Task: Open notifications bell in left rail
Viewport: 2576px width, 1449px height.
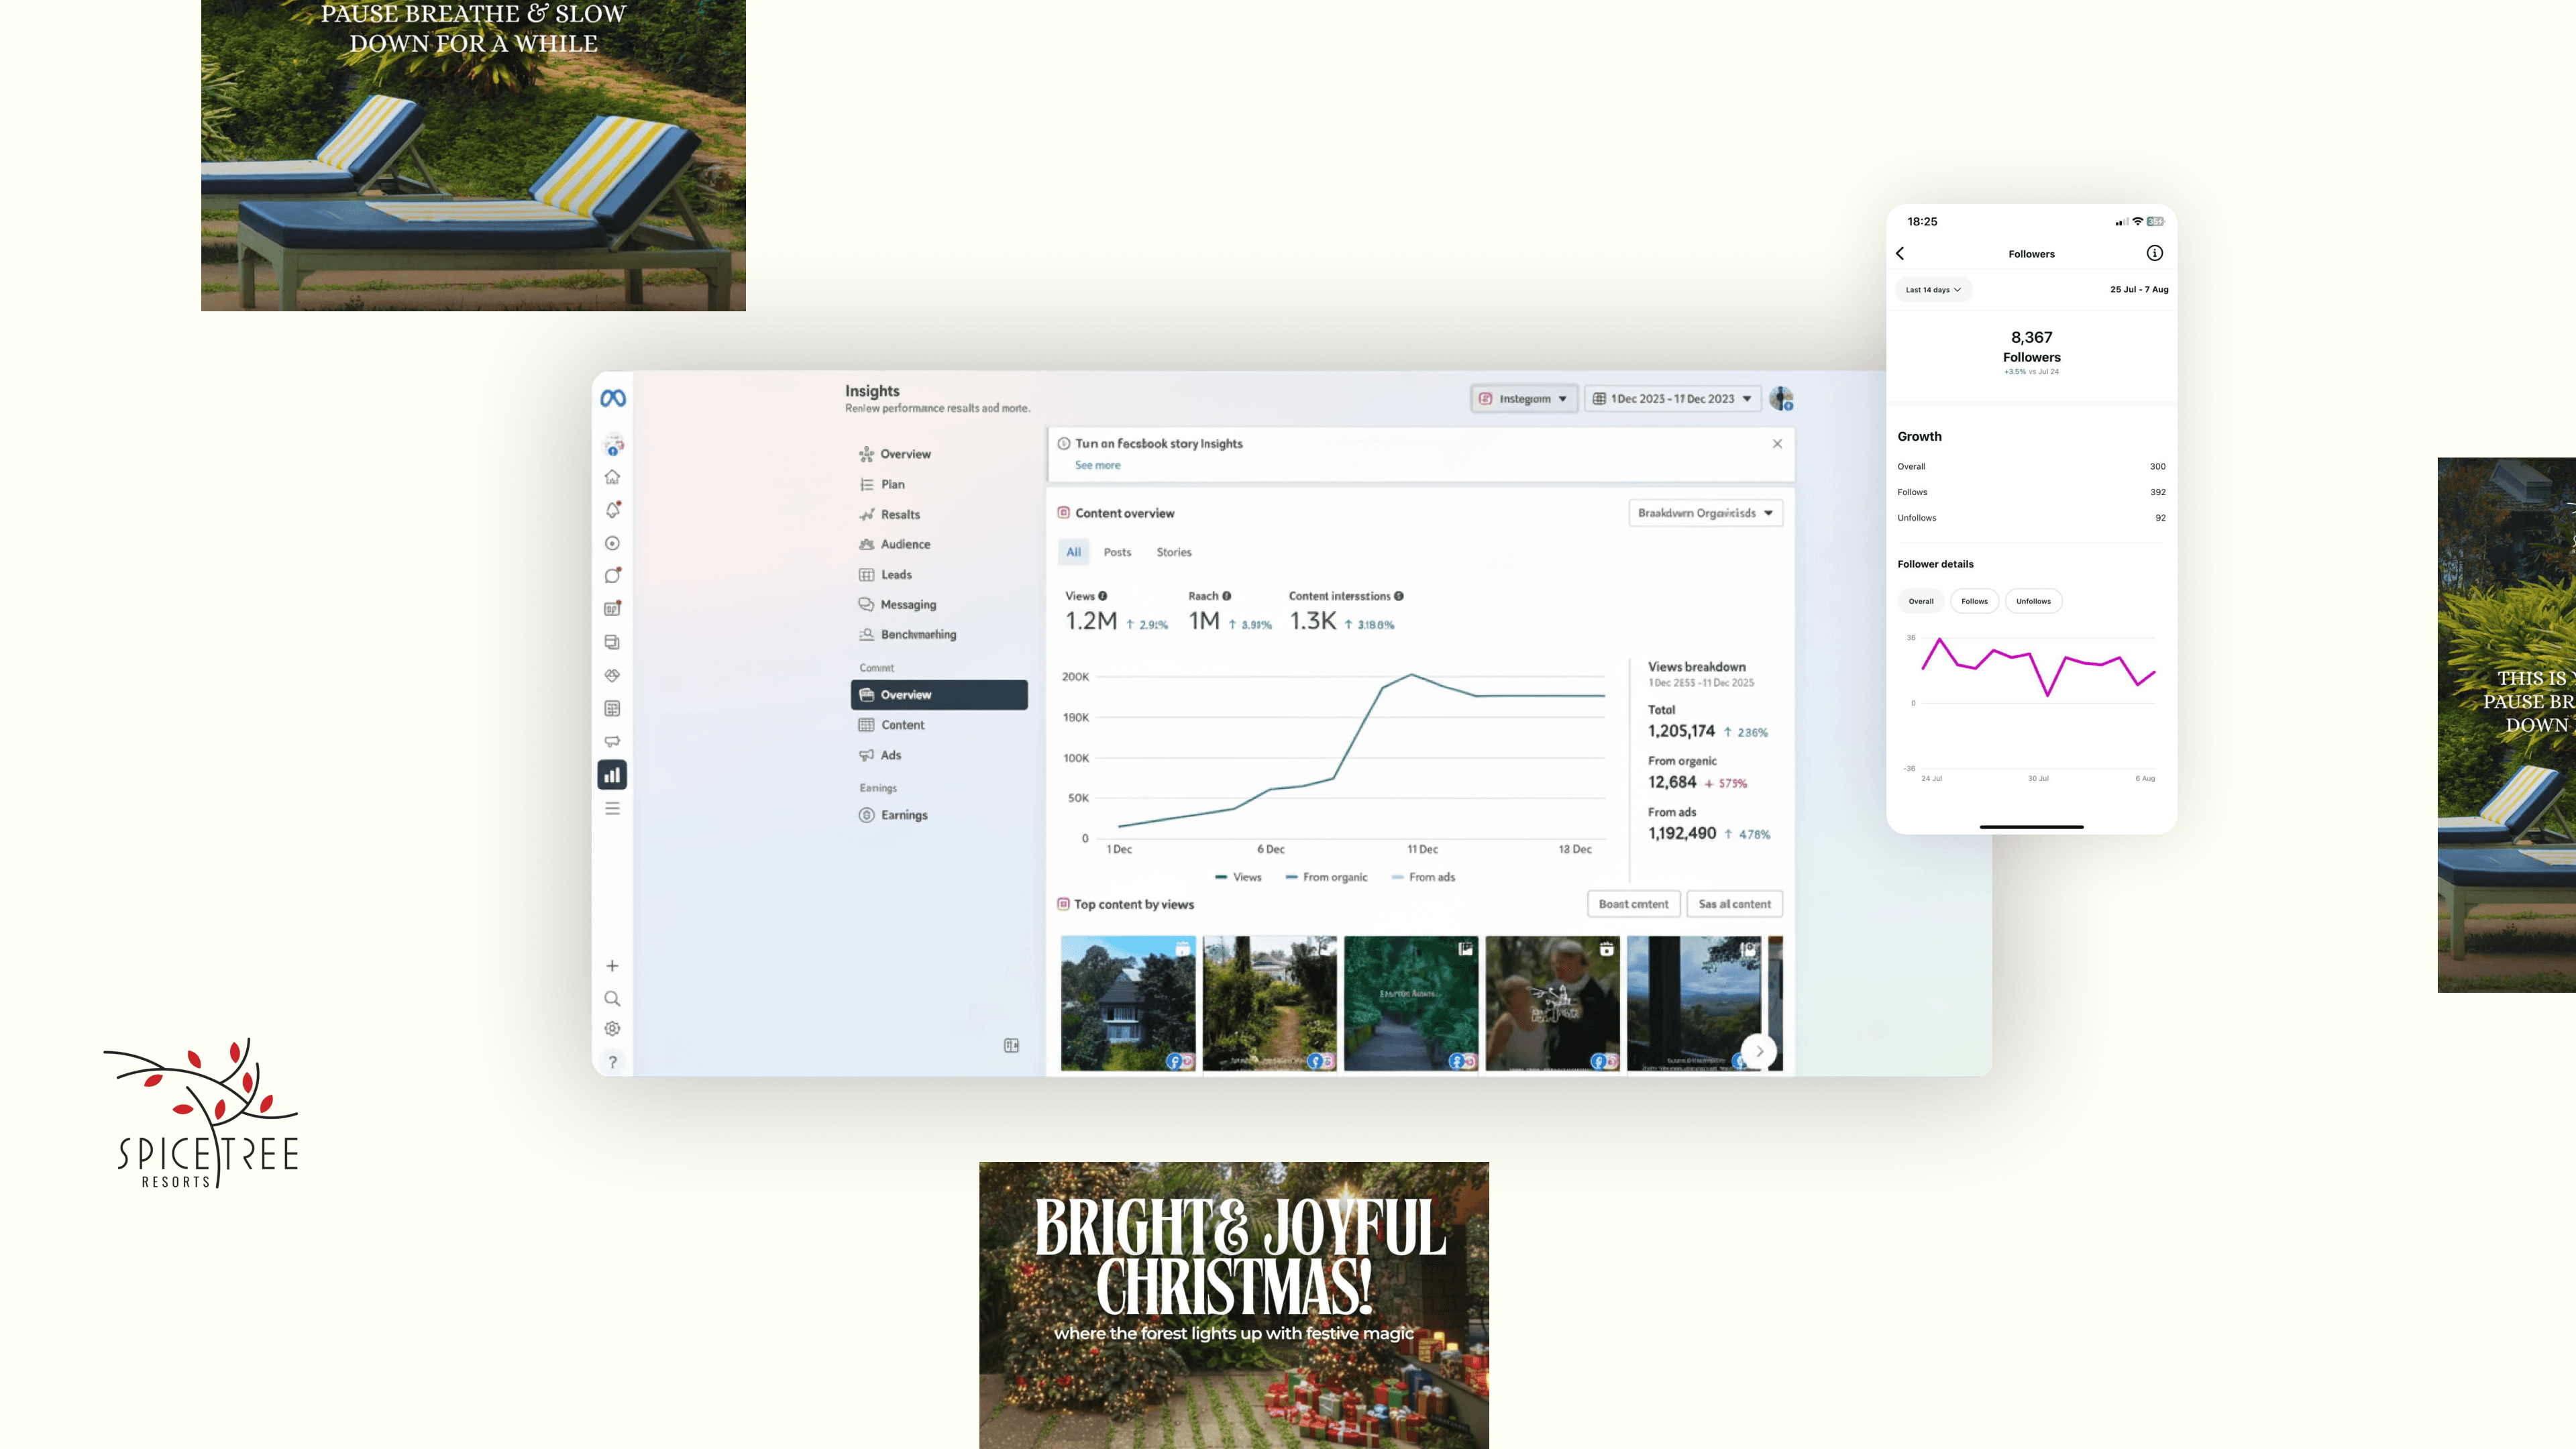Action: pyautogui.click(x=612, y=510)
